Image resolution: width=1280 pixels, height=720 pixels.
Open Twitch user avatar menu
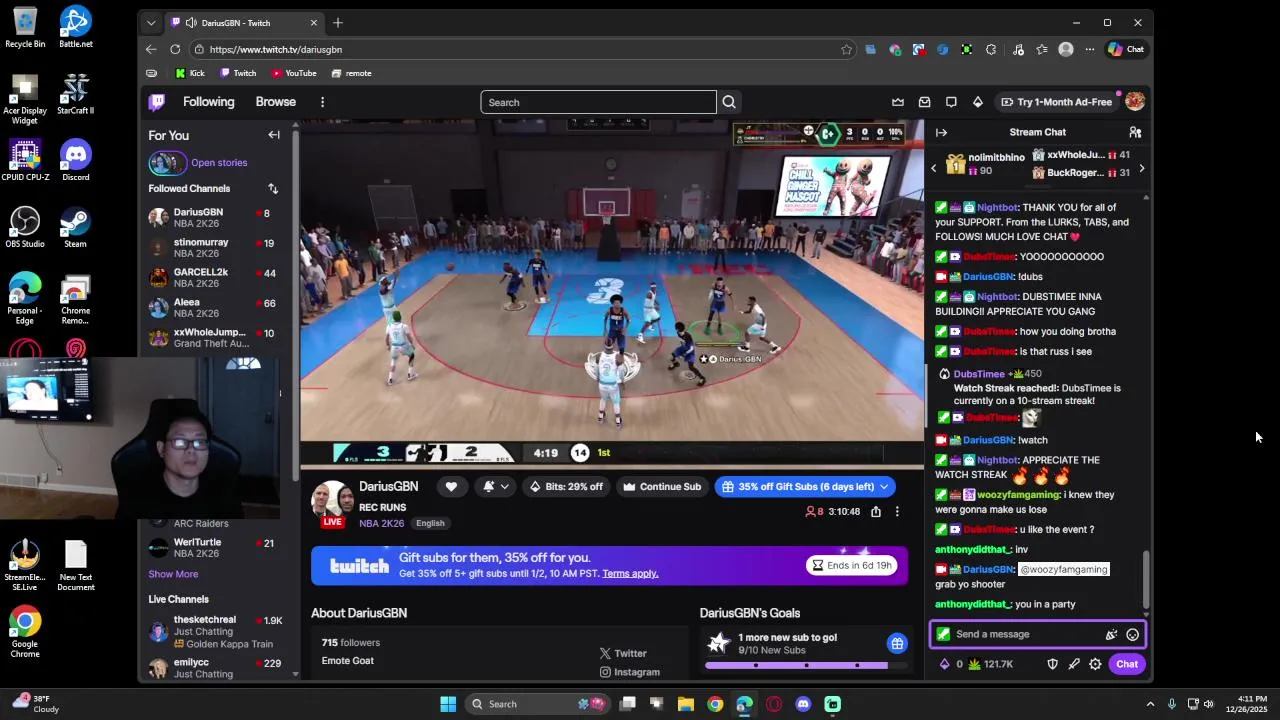(x=1134, y=101)
